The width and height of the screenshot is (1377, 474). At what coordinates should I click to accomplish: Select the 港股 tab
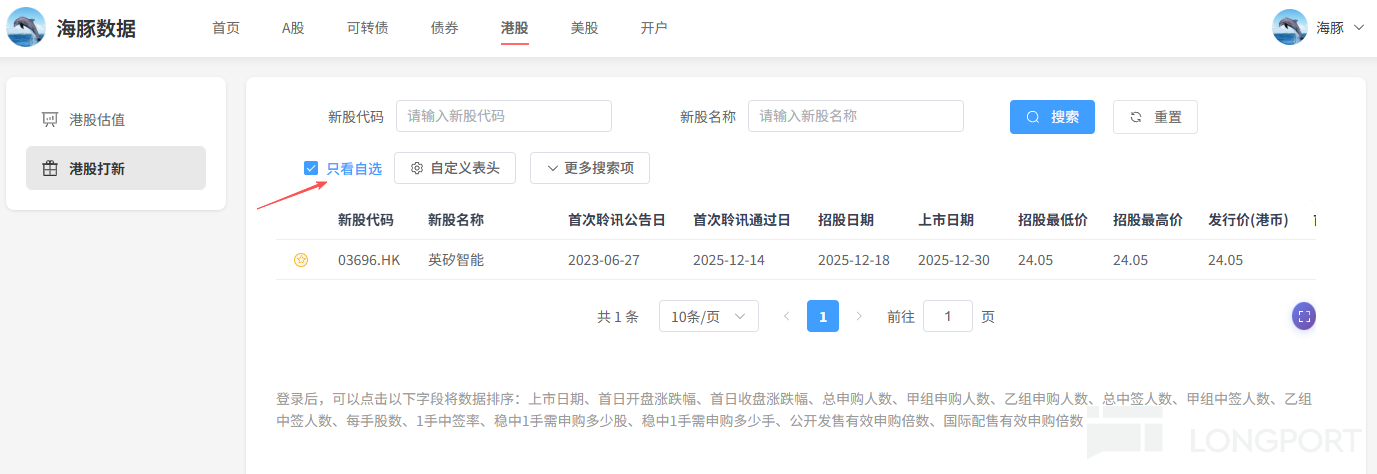click(x=515, y=28)
